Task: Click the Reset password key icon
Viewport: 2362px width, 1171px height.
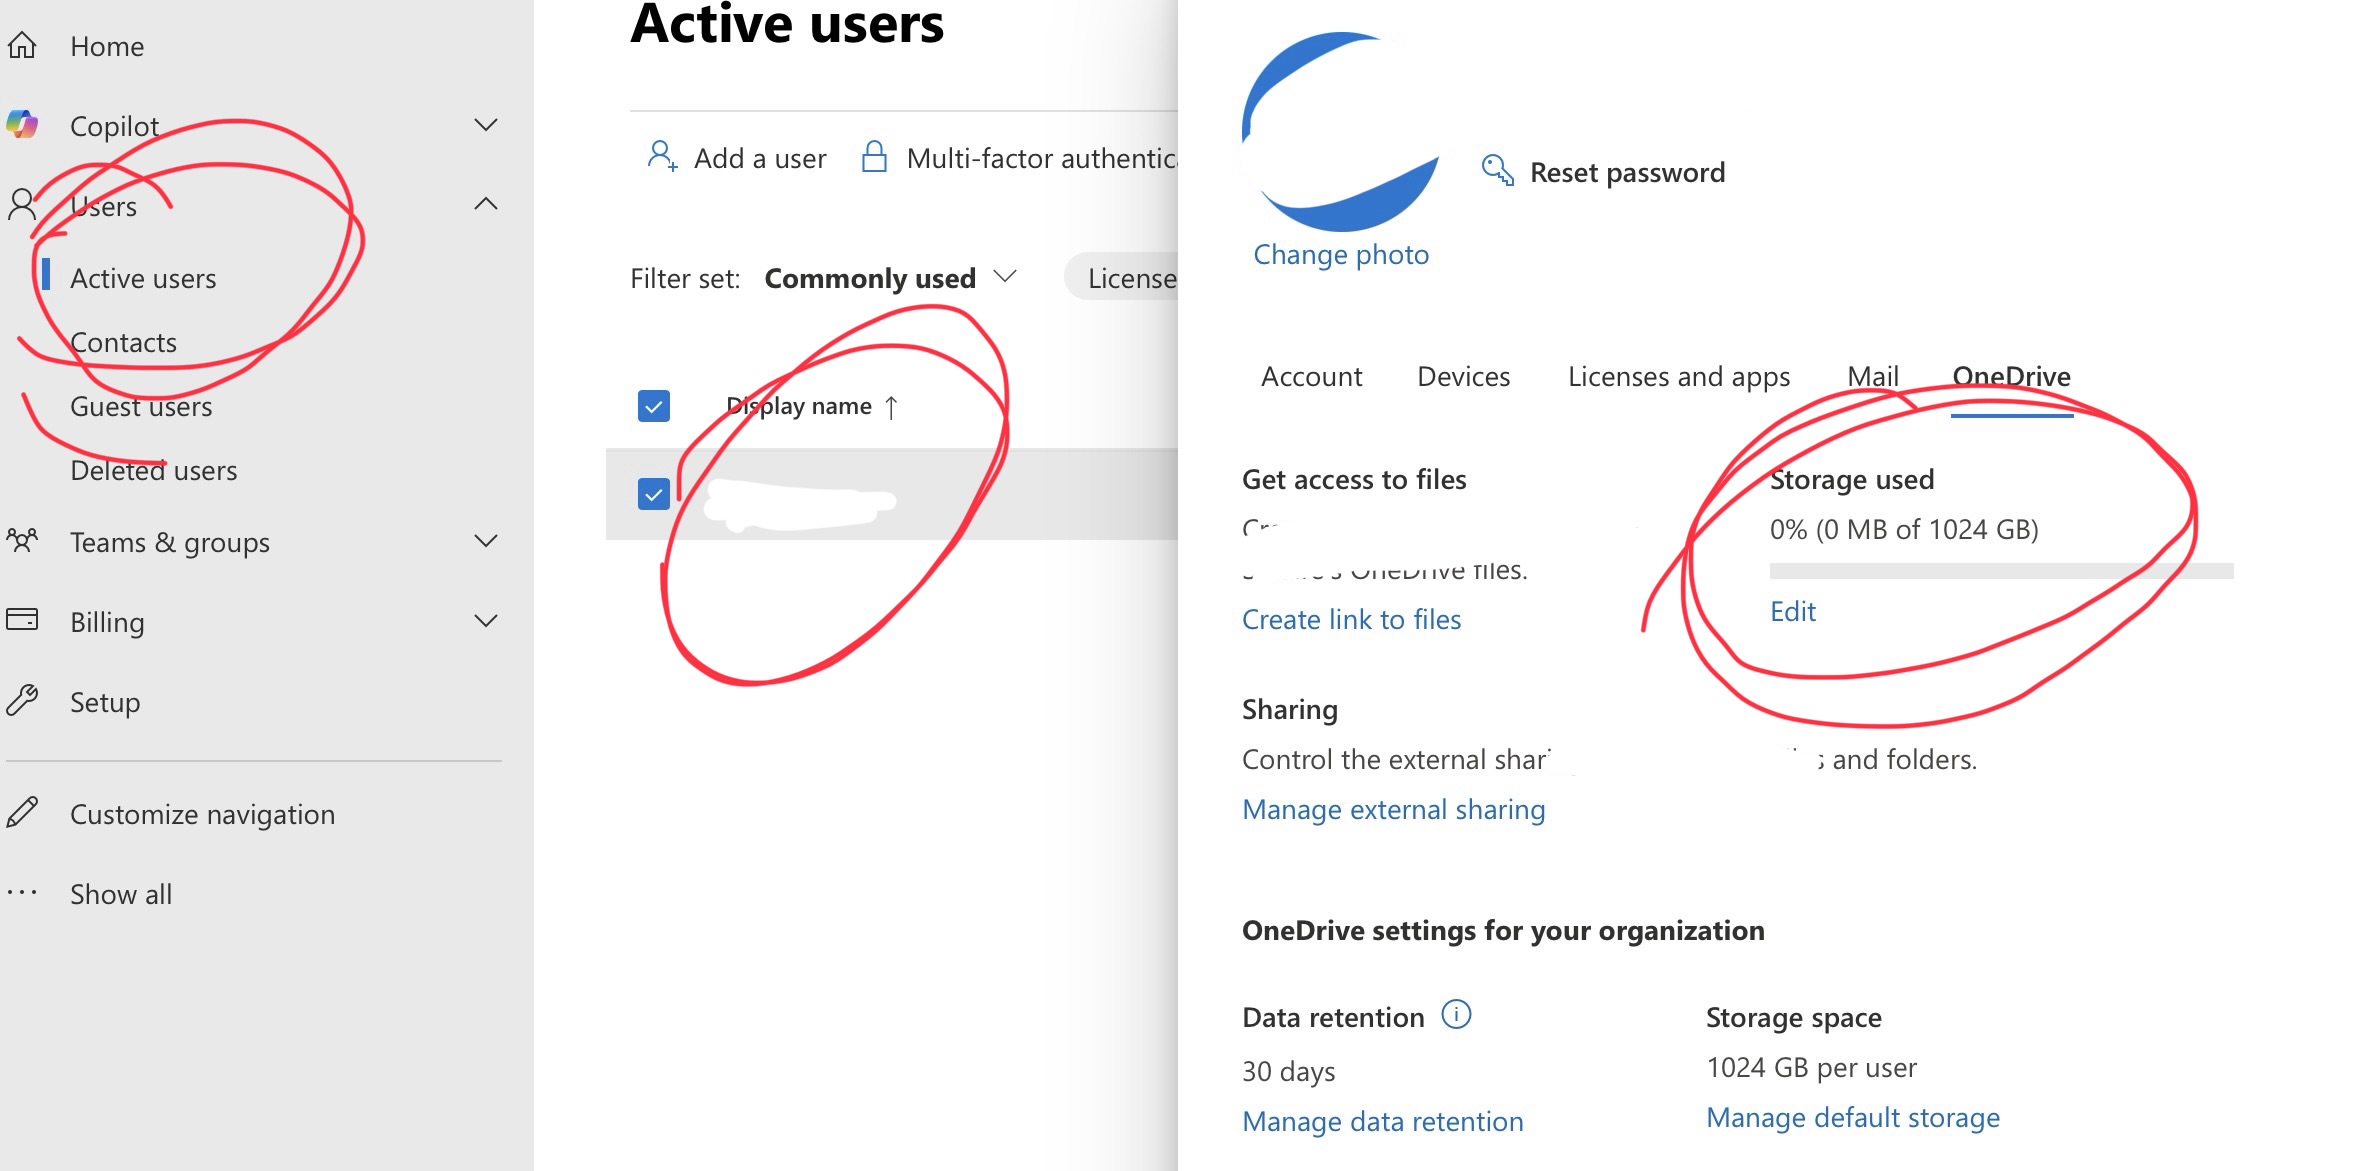Action: tap(1497, 171)
